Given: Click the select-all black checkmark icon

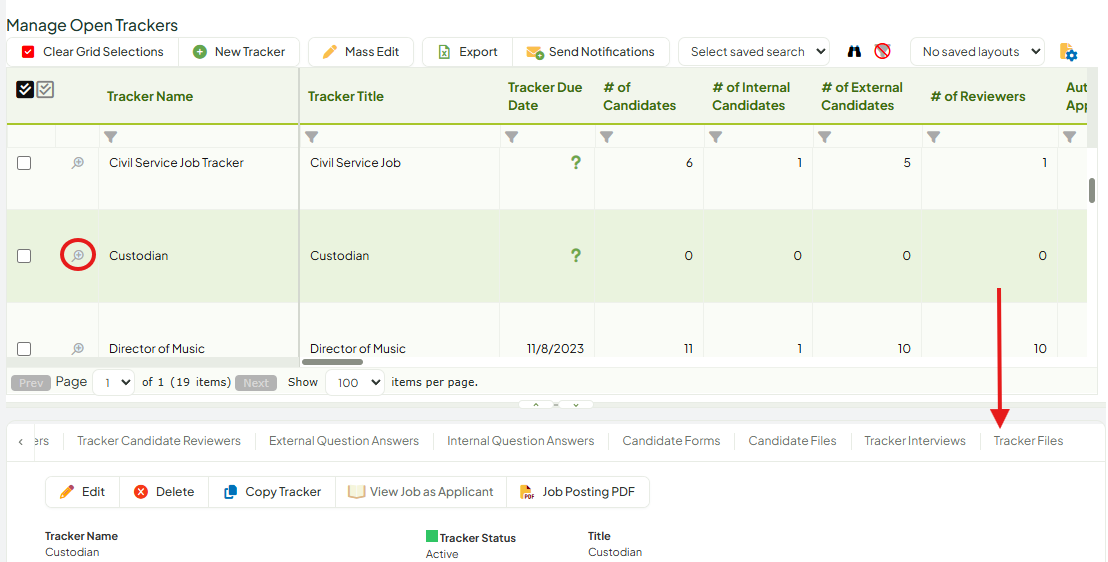Looking at the screenshot, I should [x=25, y=89].
